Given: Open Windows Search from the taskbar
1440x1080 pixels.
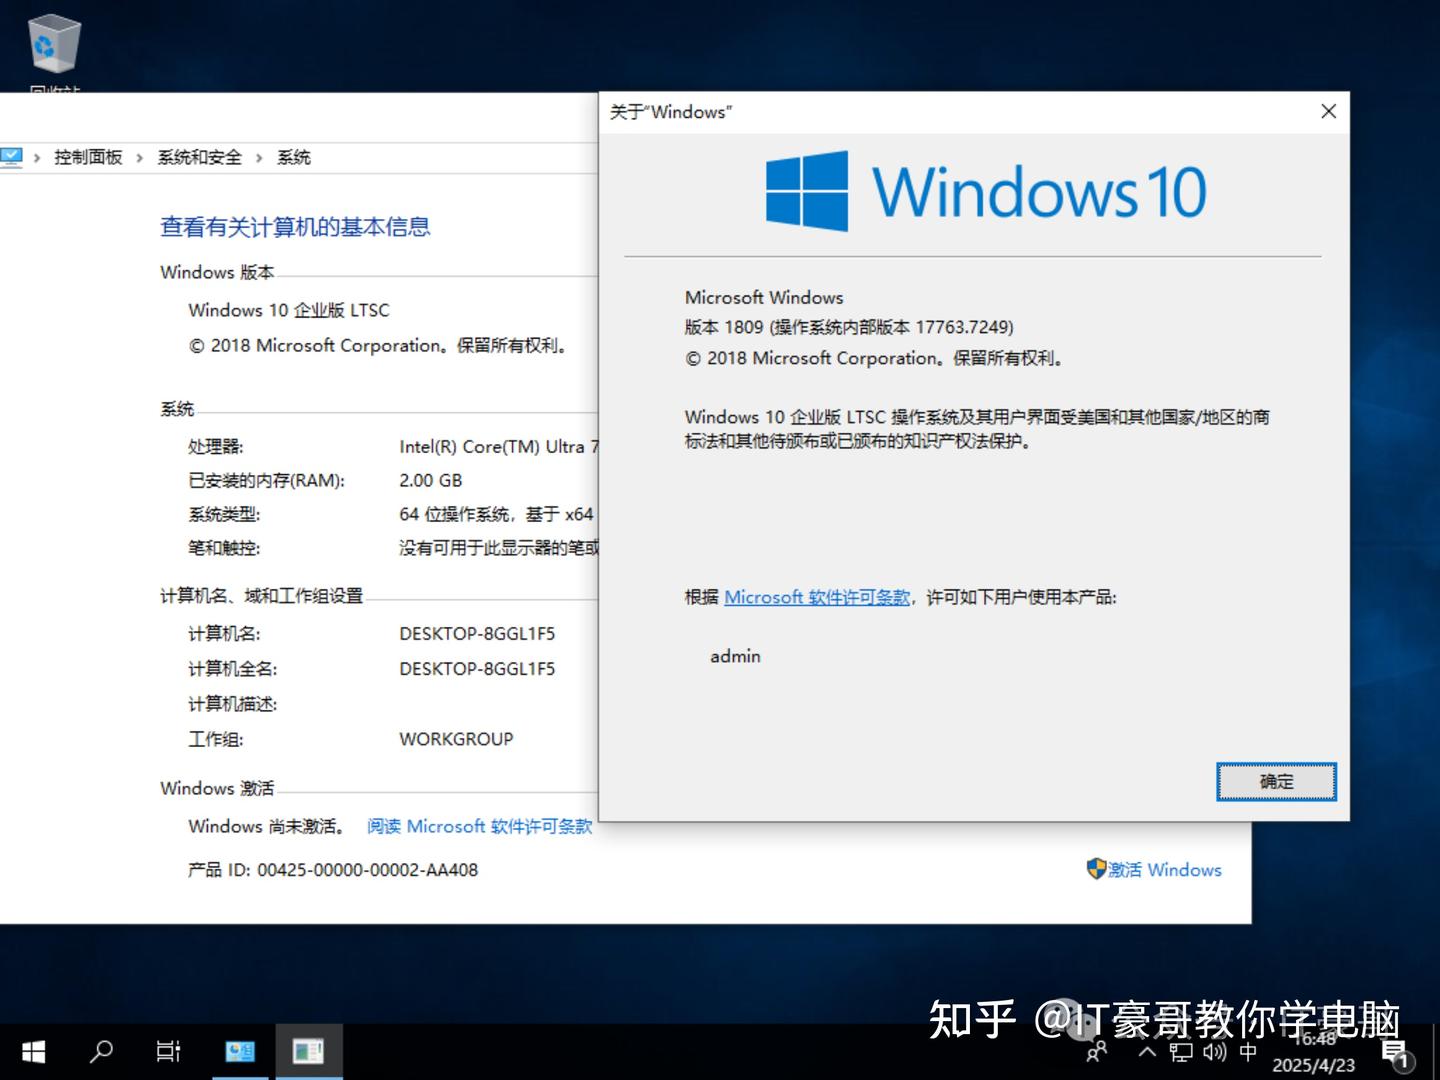Looking at the screenshot, I should [100, 1051].
